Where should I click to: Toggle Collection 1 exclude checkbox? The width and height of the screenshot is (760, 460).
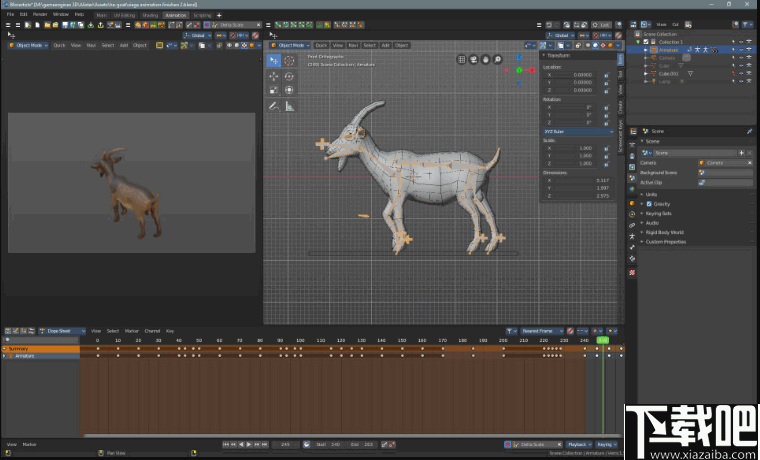click(646, 42)
